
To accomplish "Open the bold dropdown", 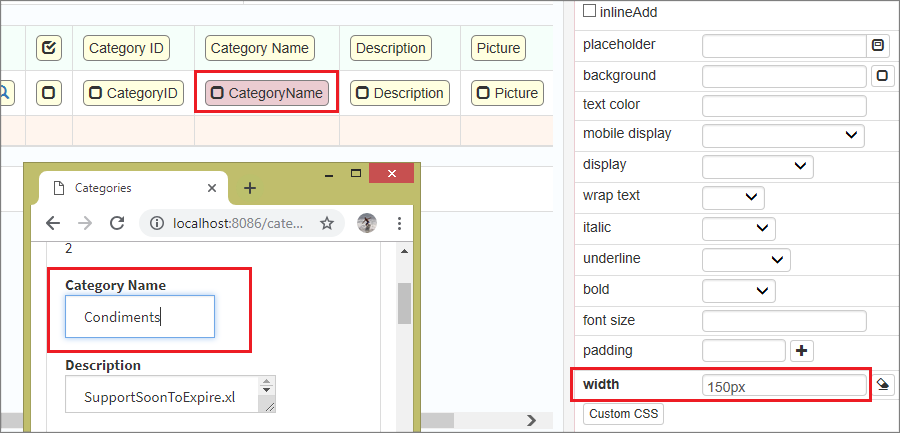I will 739,291.
